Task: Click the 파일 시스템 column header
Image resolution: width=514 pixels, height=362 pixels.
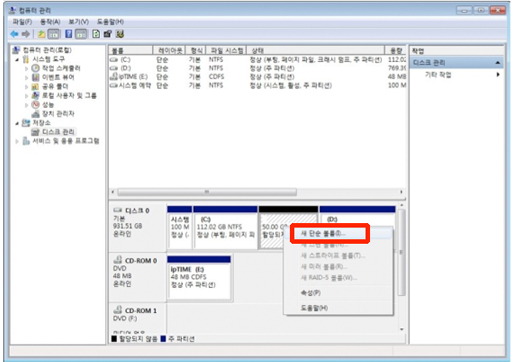Action: (226, 51)
